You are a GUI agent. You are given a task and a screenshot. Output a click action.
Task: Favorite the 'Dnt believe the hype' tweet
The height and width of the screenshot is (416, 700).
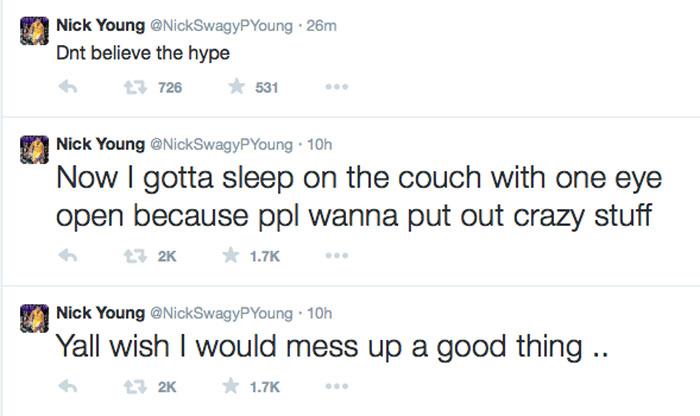[x=236, y=86]
